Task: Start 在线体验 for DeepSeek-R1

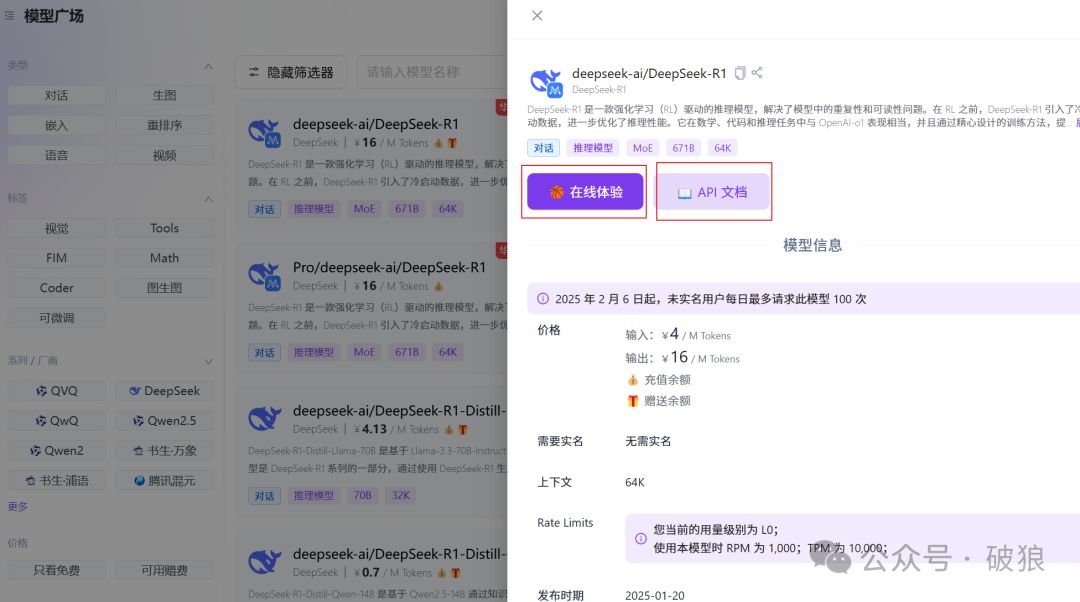Action: tap(585, 191)
